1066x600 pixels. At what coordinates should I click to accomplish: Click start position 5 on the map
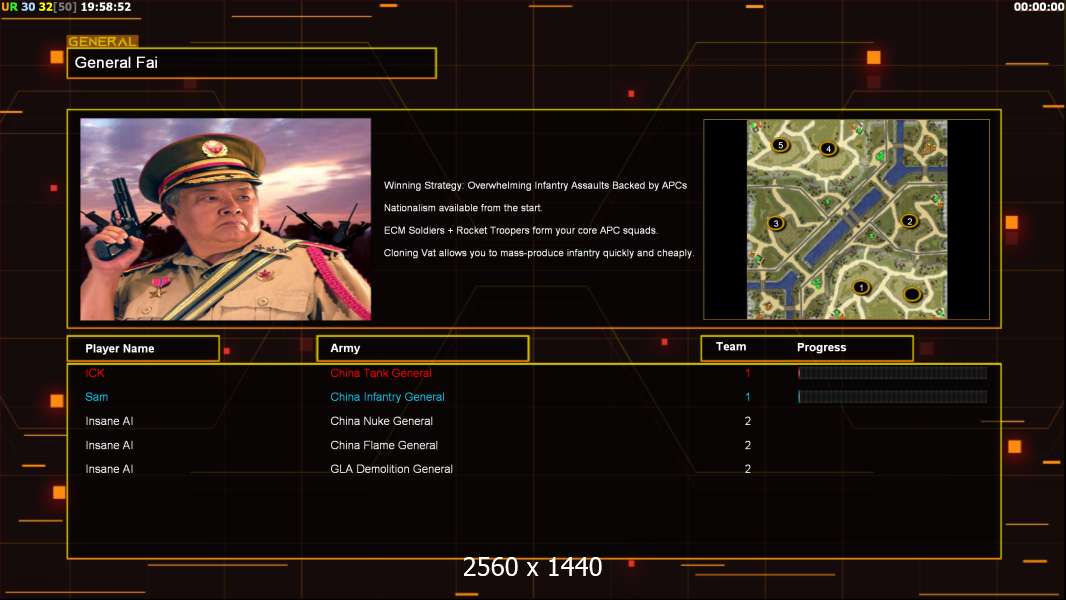tap(781, 145)
